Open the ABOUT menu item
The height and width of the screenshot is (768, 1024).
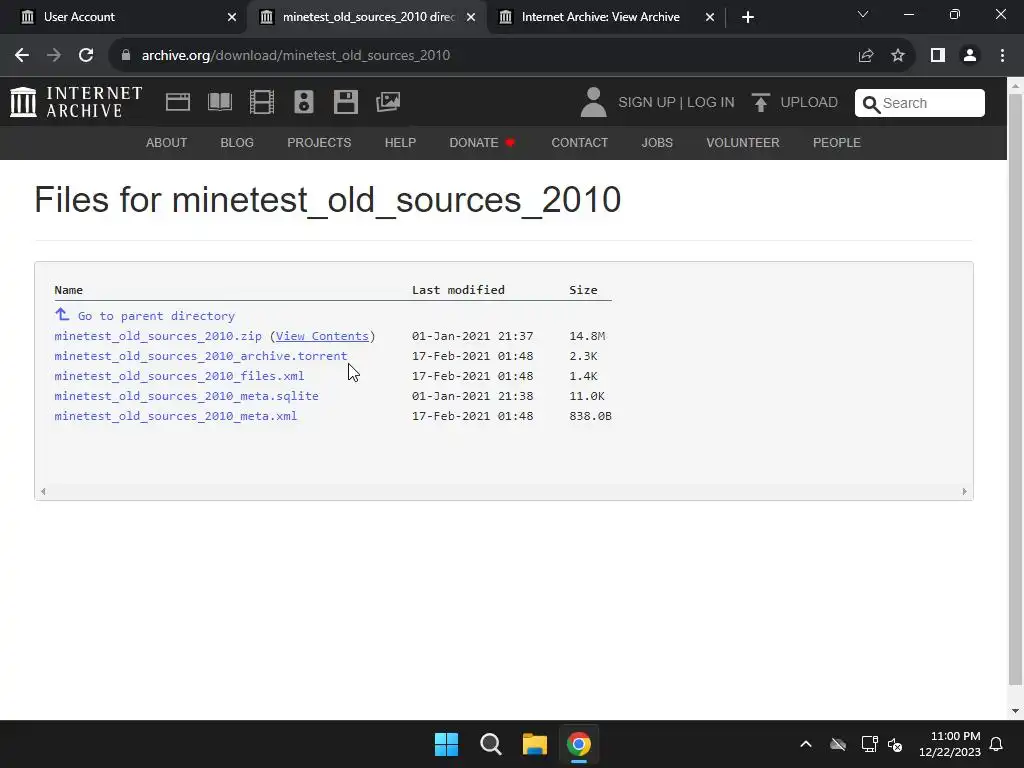tap(167, 142)
